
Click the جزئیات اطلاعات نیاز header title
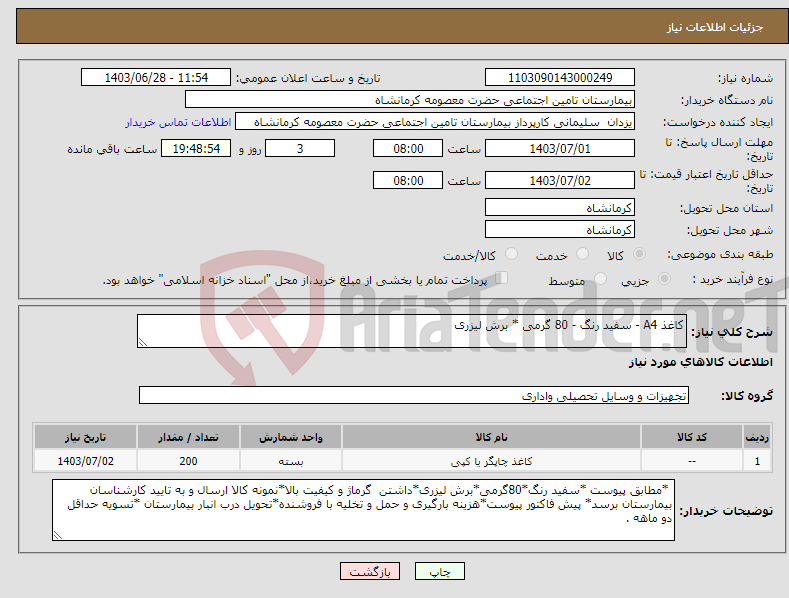[715, 27]
